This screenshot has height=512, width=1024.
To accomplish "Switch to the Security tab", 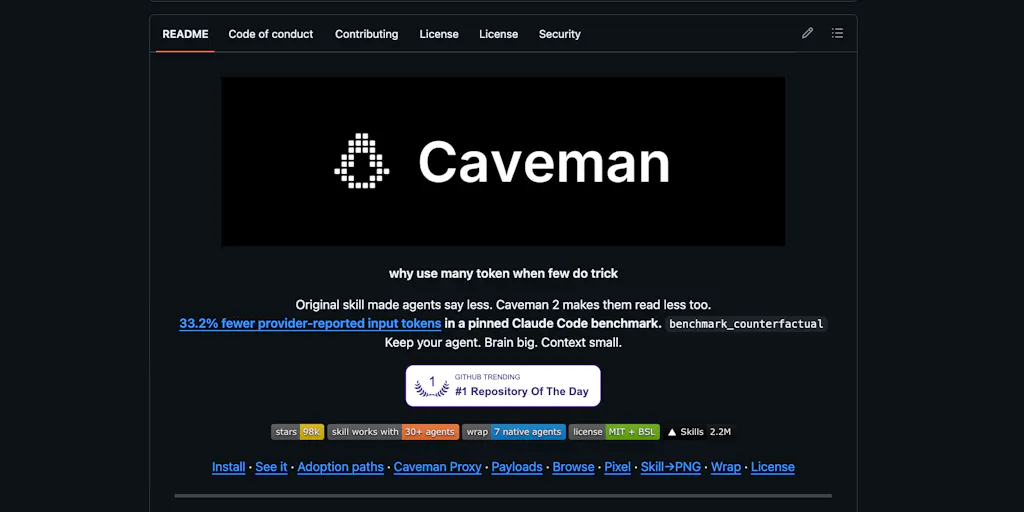I will [x=560, y=34].
